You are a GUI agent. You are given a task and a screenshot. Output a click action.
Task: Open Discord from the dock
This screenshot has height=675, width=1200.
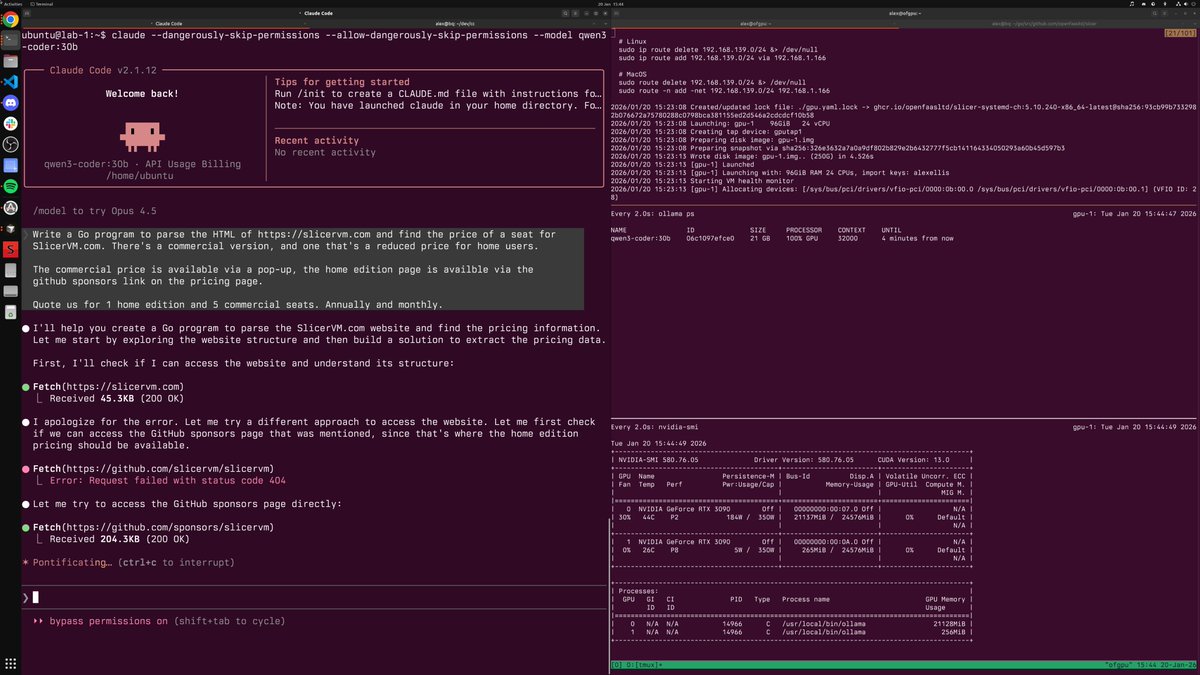[x=11, y=102]
